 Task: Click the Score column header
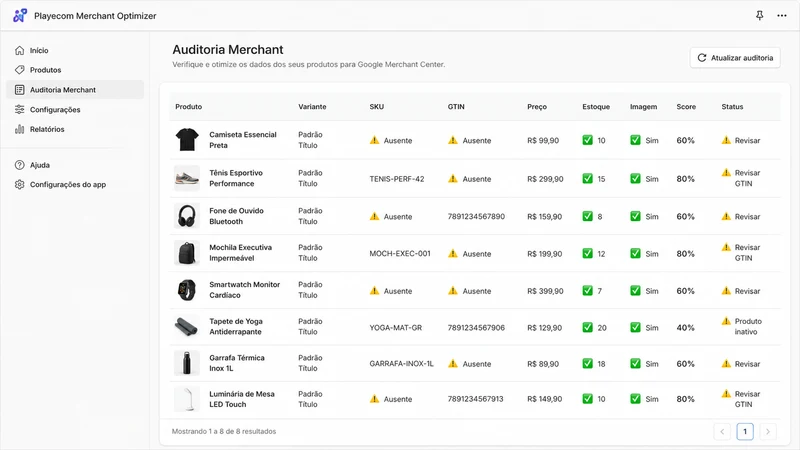(x=686, y=107)
